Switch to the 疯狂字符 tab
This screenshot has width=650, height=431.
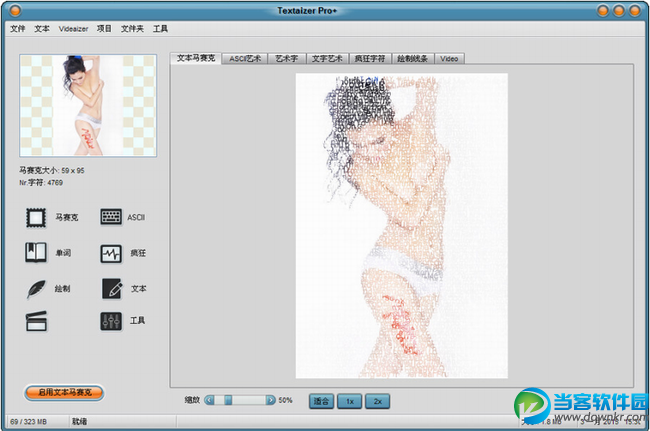click(367, 59)
